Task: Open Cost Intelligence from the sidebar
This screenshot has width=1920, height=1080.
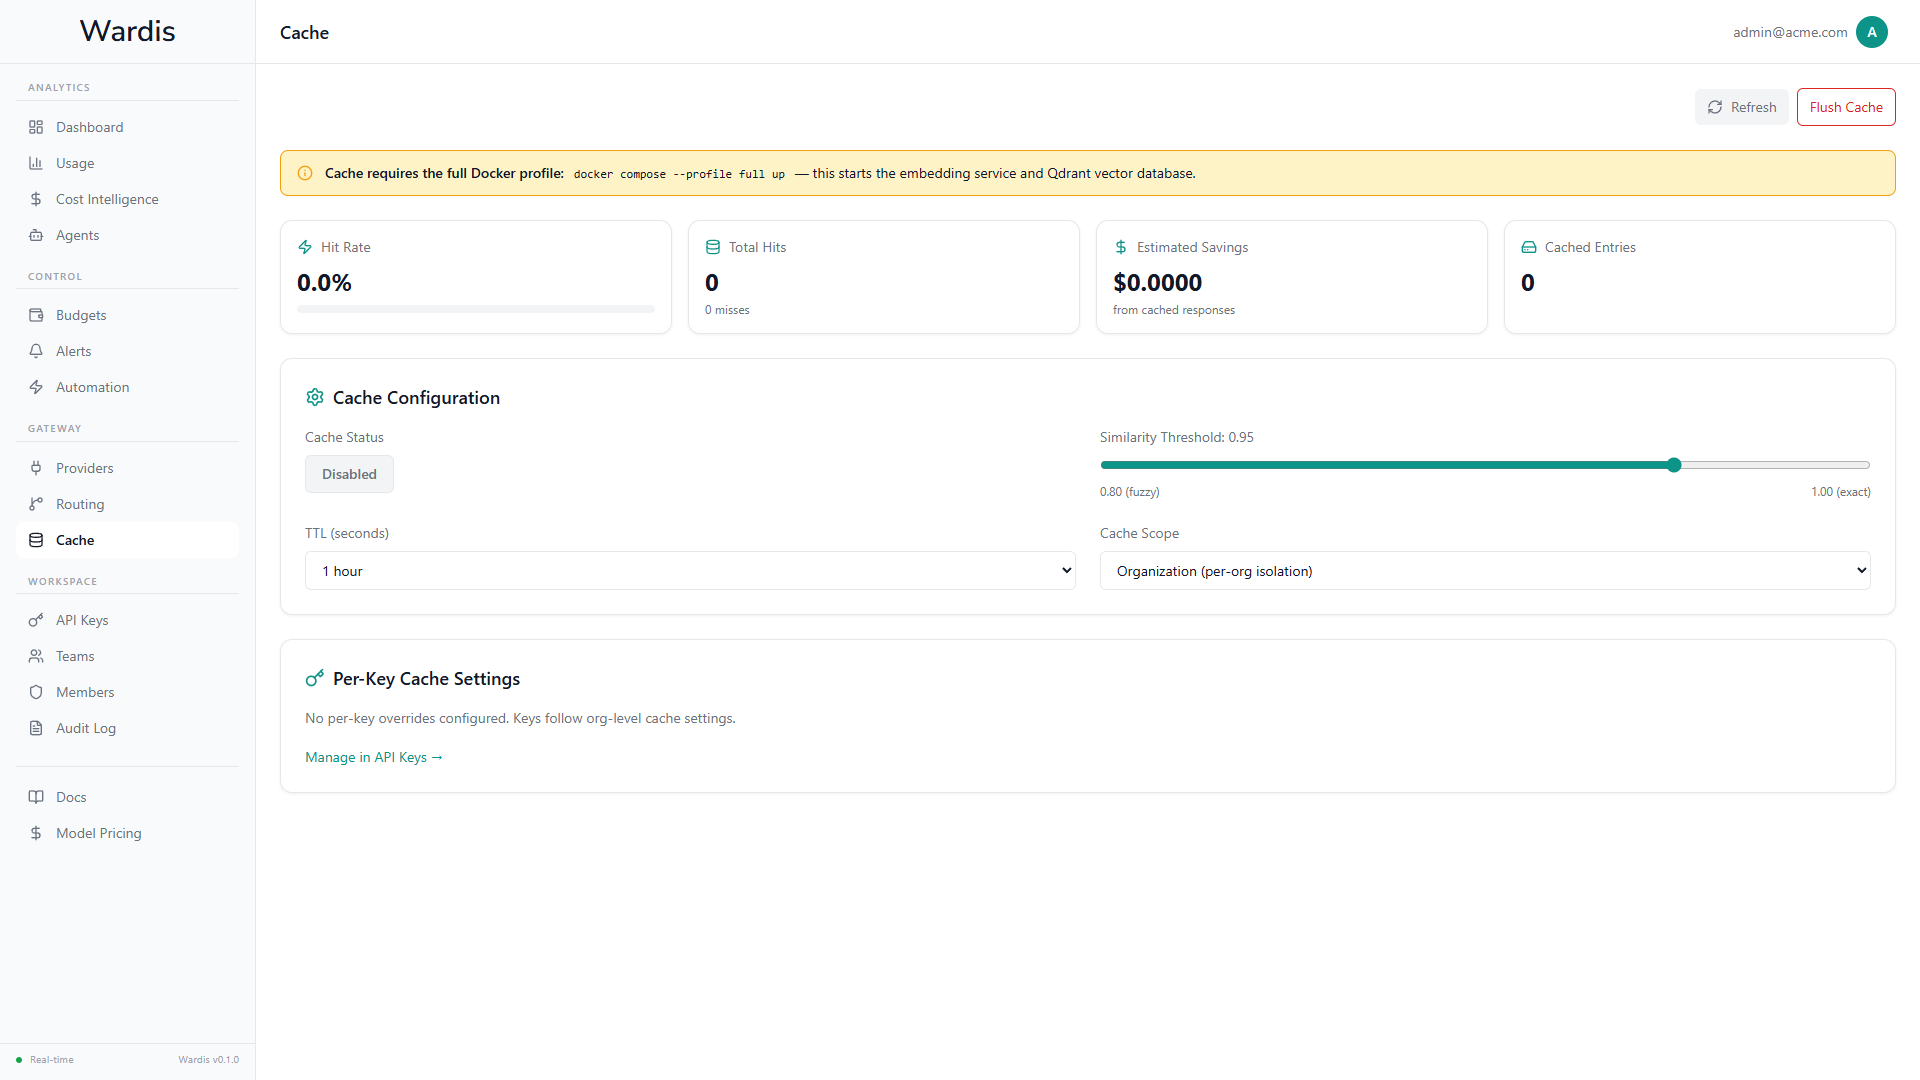Action: (127, 199)
